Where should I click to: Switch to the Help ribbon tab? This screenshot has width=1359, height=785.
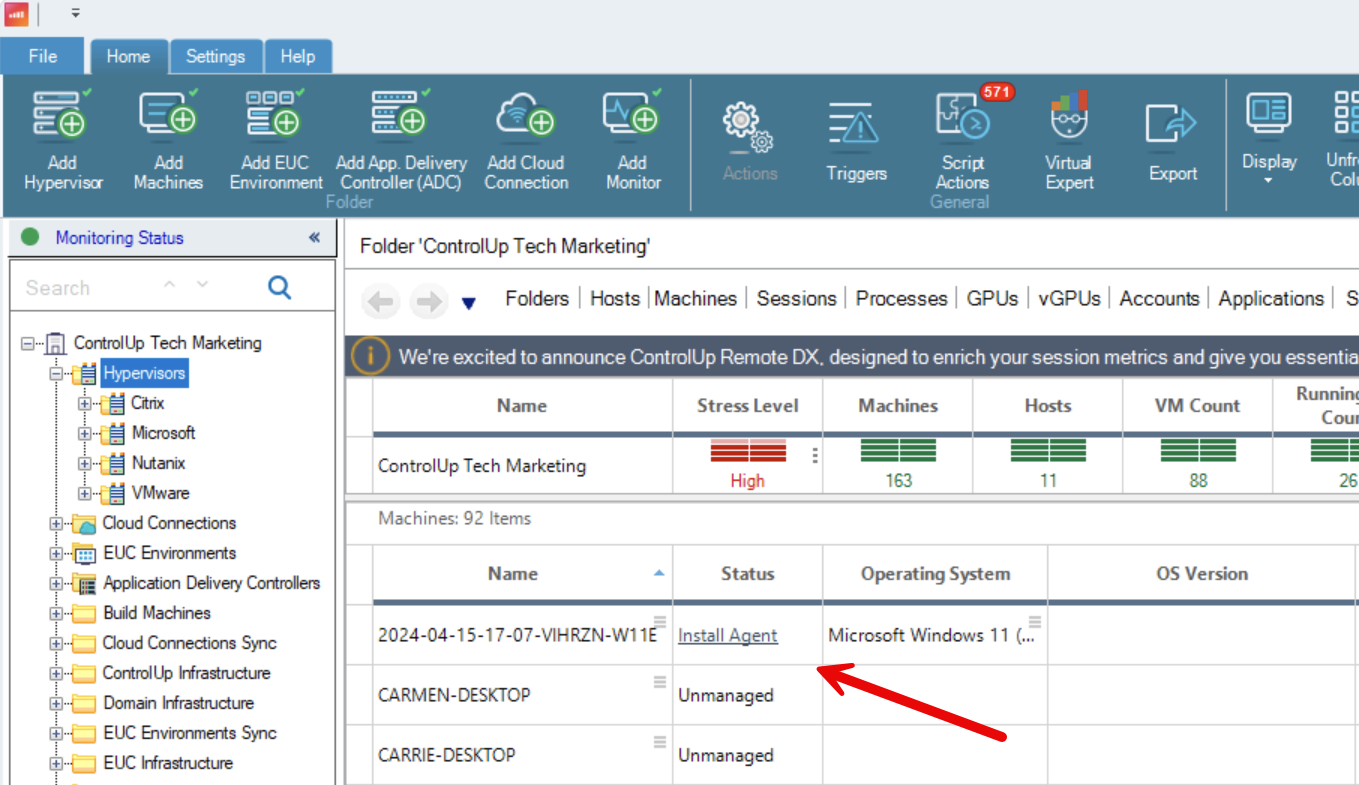(x=297, y=56)
